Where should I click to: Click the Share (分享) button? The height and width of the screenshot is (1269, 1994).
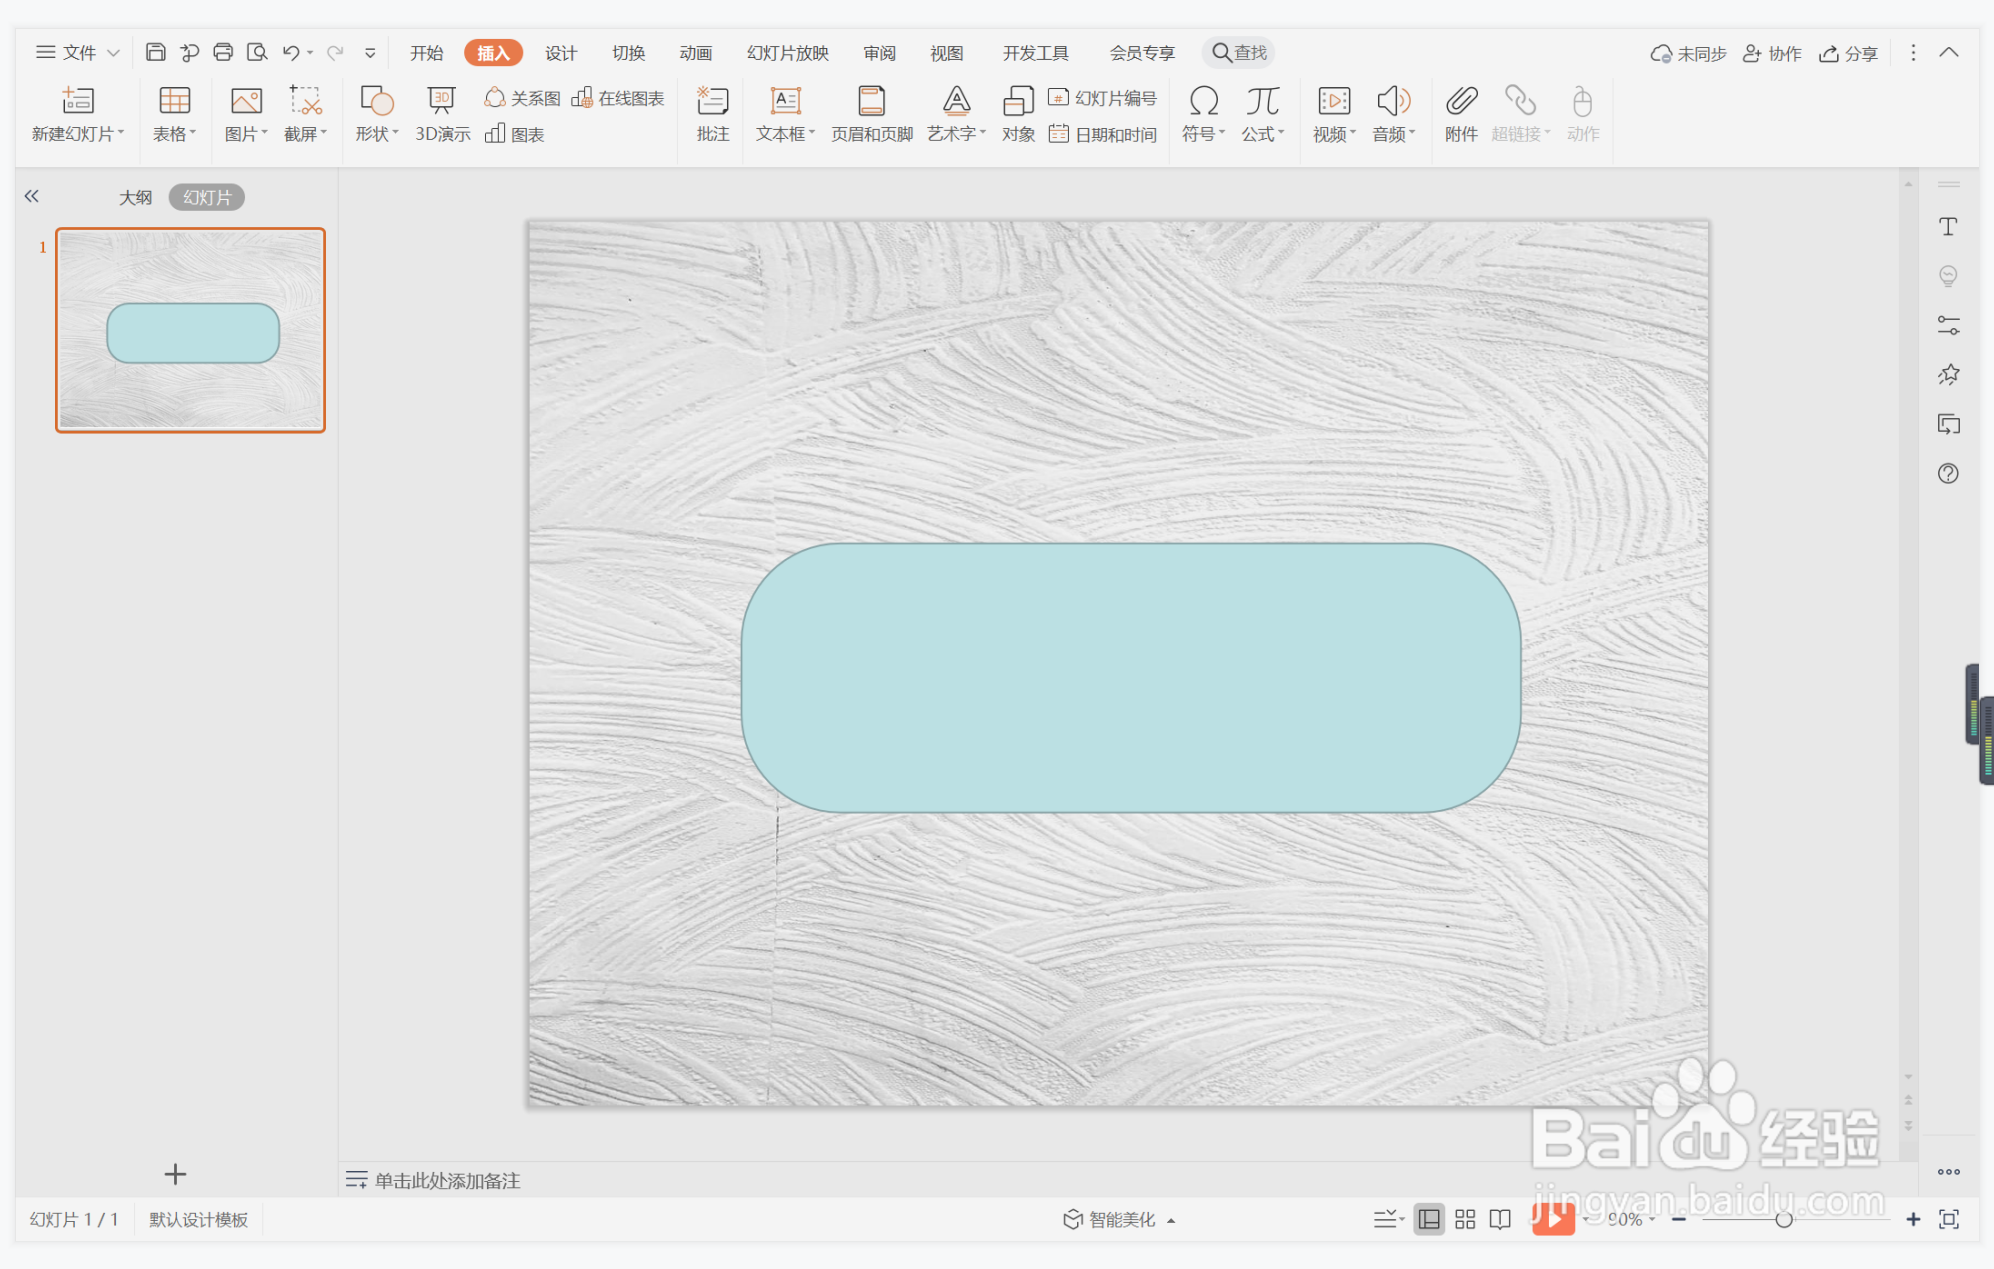1848,53
